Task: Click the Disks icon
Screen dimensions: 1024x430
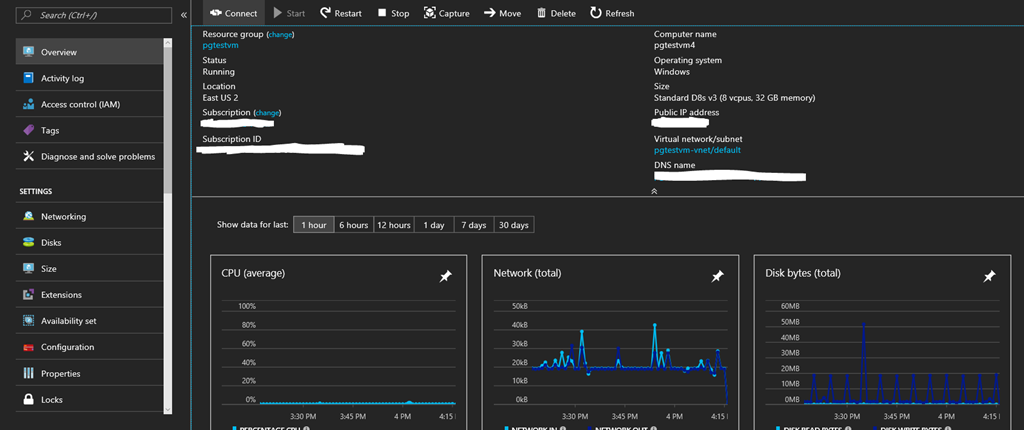Action: (x=28, y=242)
